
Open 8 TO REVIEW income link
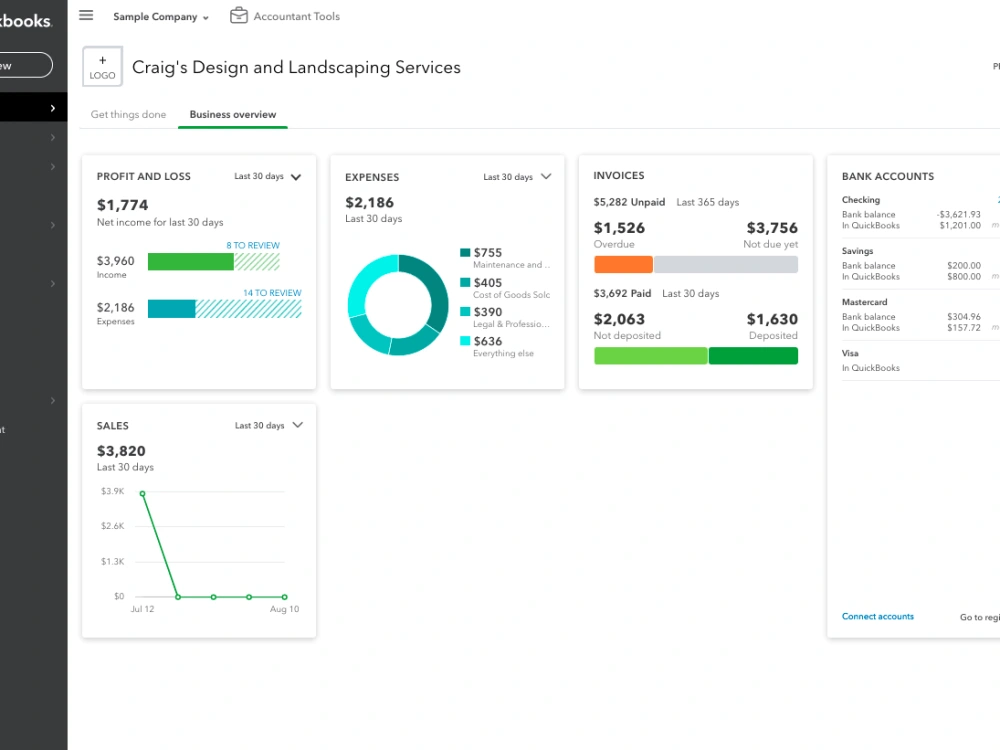click(x=253, y=246)
